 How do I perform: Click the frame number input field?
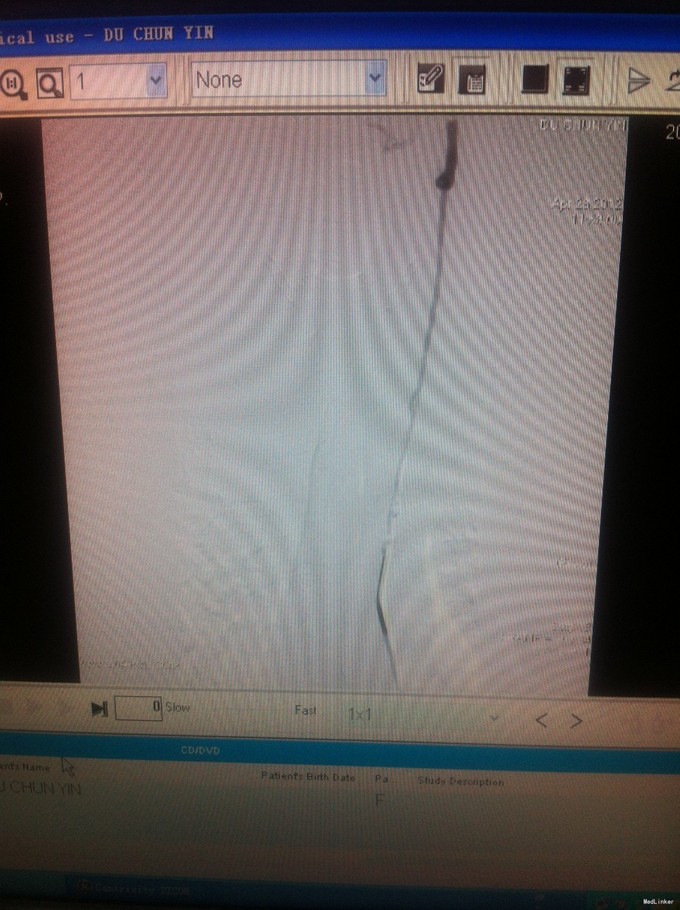pyautogui.click(x=138, y=708)
